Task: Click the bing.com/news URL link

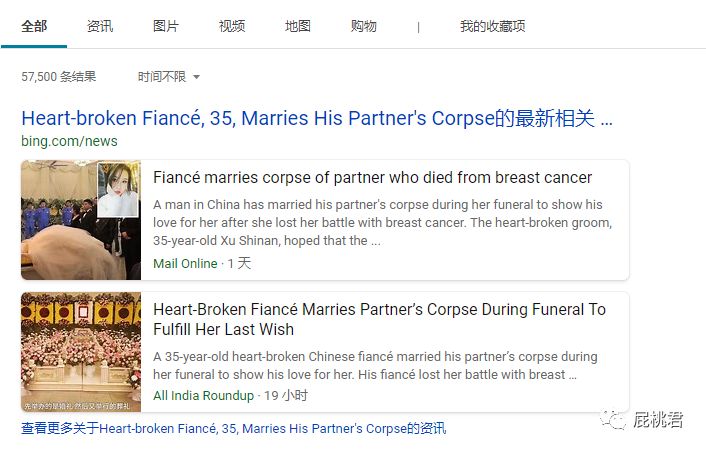Action: click(69, 141)
